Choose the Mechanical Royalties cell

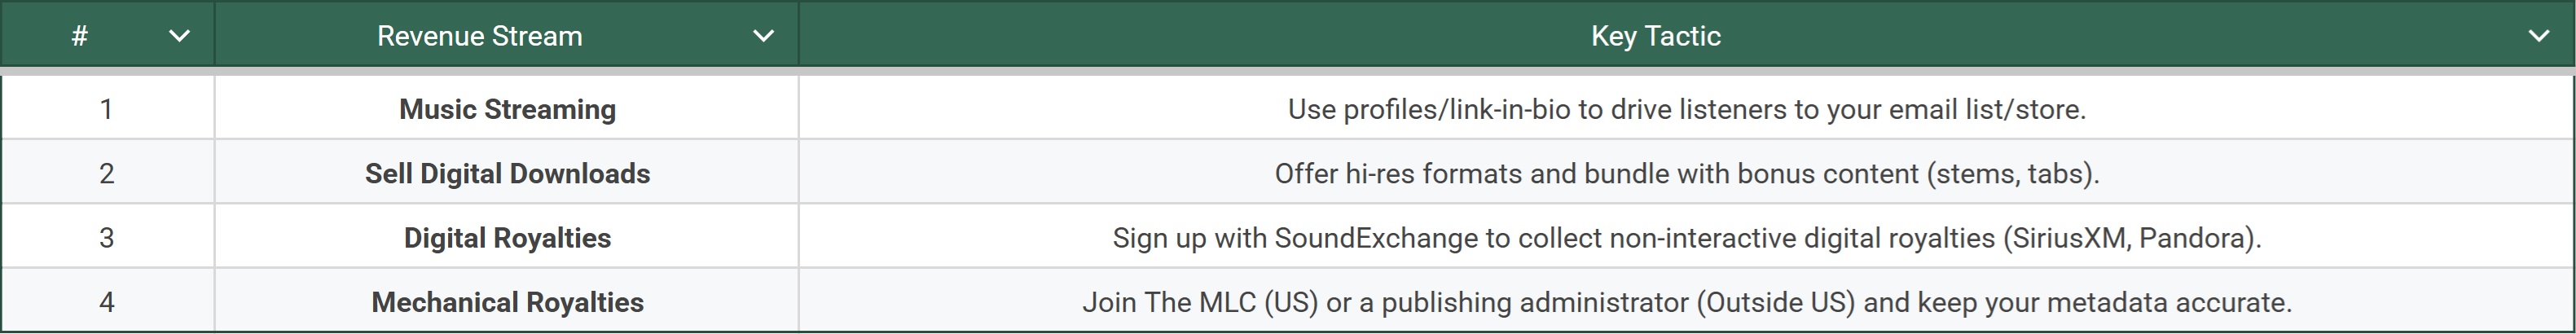[507, 302]
